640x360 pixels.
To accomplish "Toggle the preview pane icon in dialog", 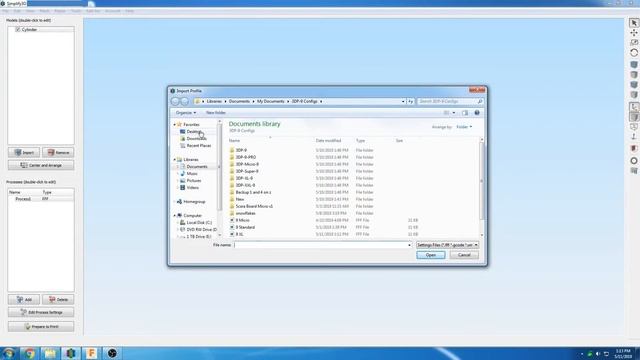I will 465,113.
